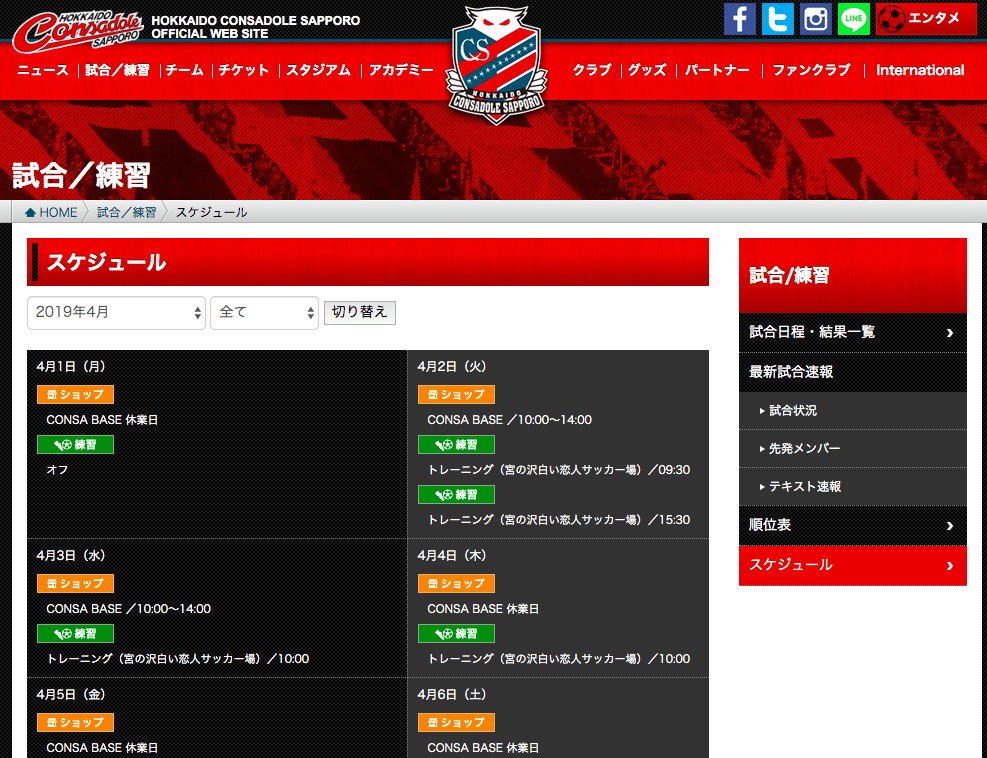
Task: Open the チケット menu
Action: pyautogui.click(x=244, y=70)
